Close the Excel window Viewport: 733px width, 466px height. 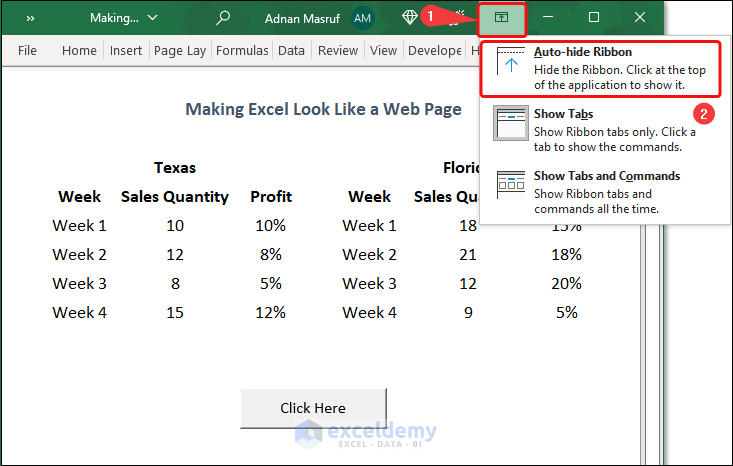pyautogui.click(x=640, y=18)
